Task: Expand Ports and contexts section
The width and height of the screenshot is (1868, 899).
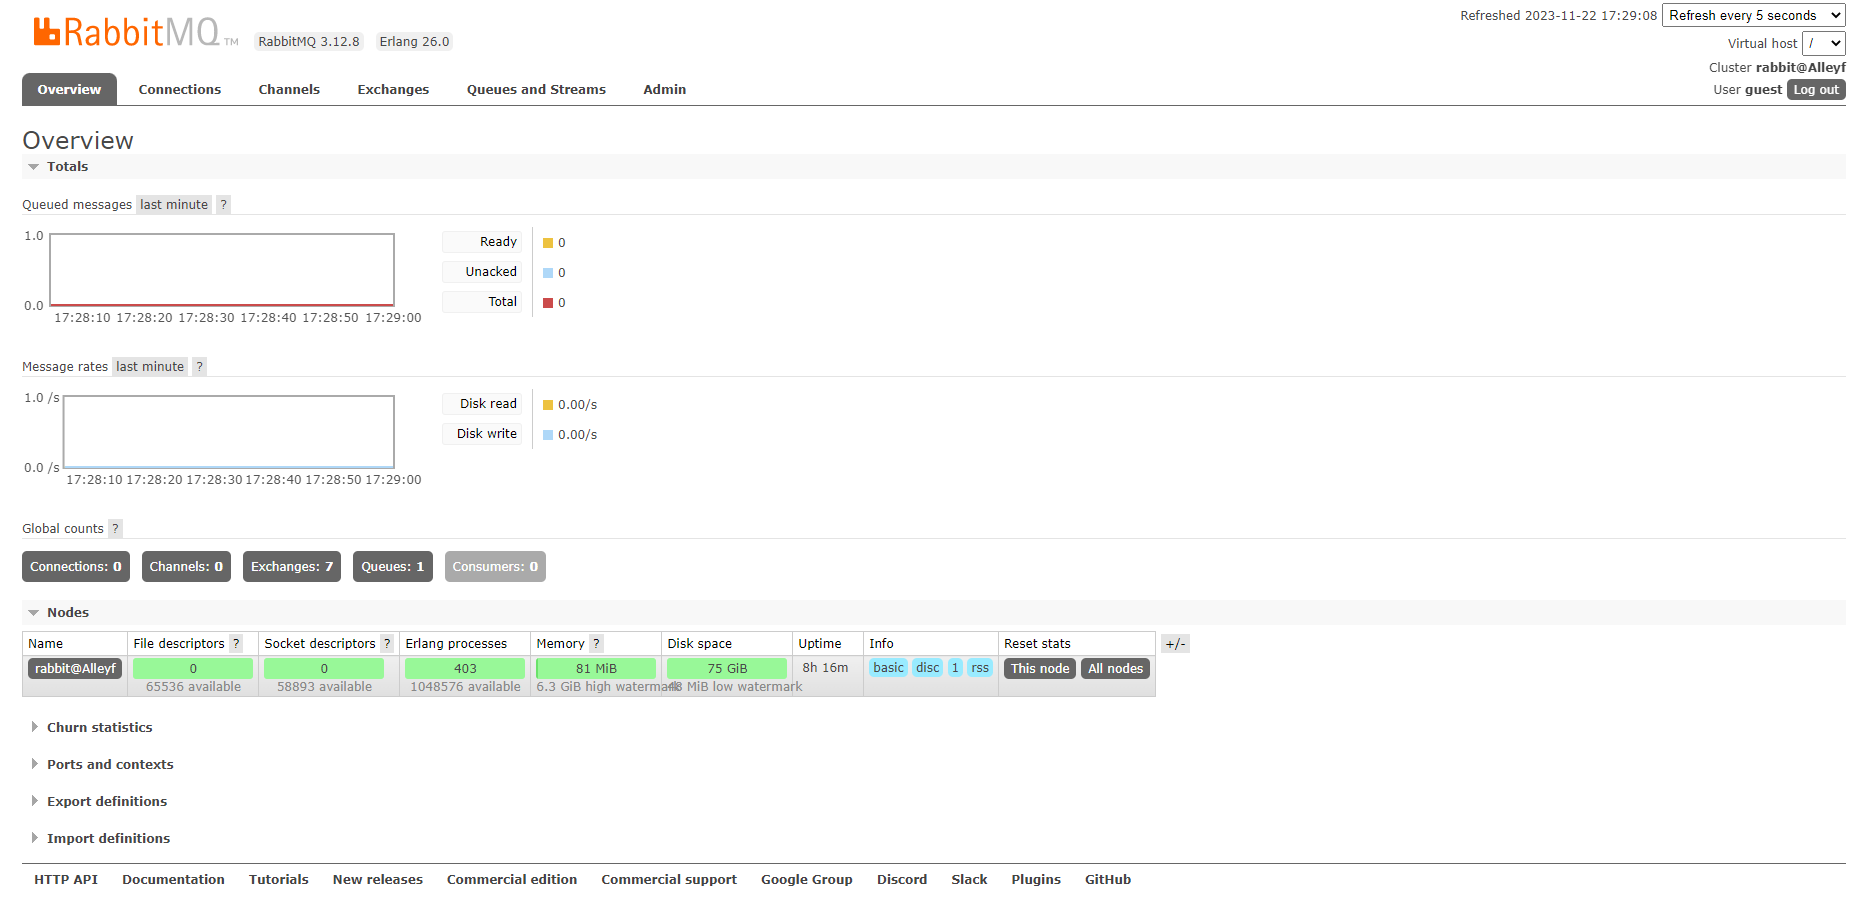Action: [110, 765]
